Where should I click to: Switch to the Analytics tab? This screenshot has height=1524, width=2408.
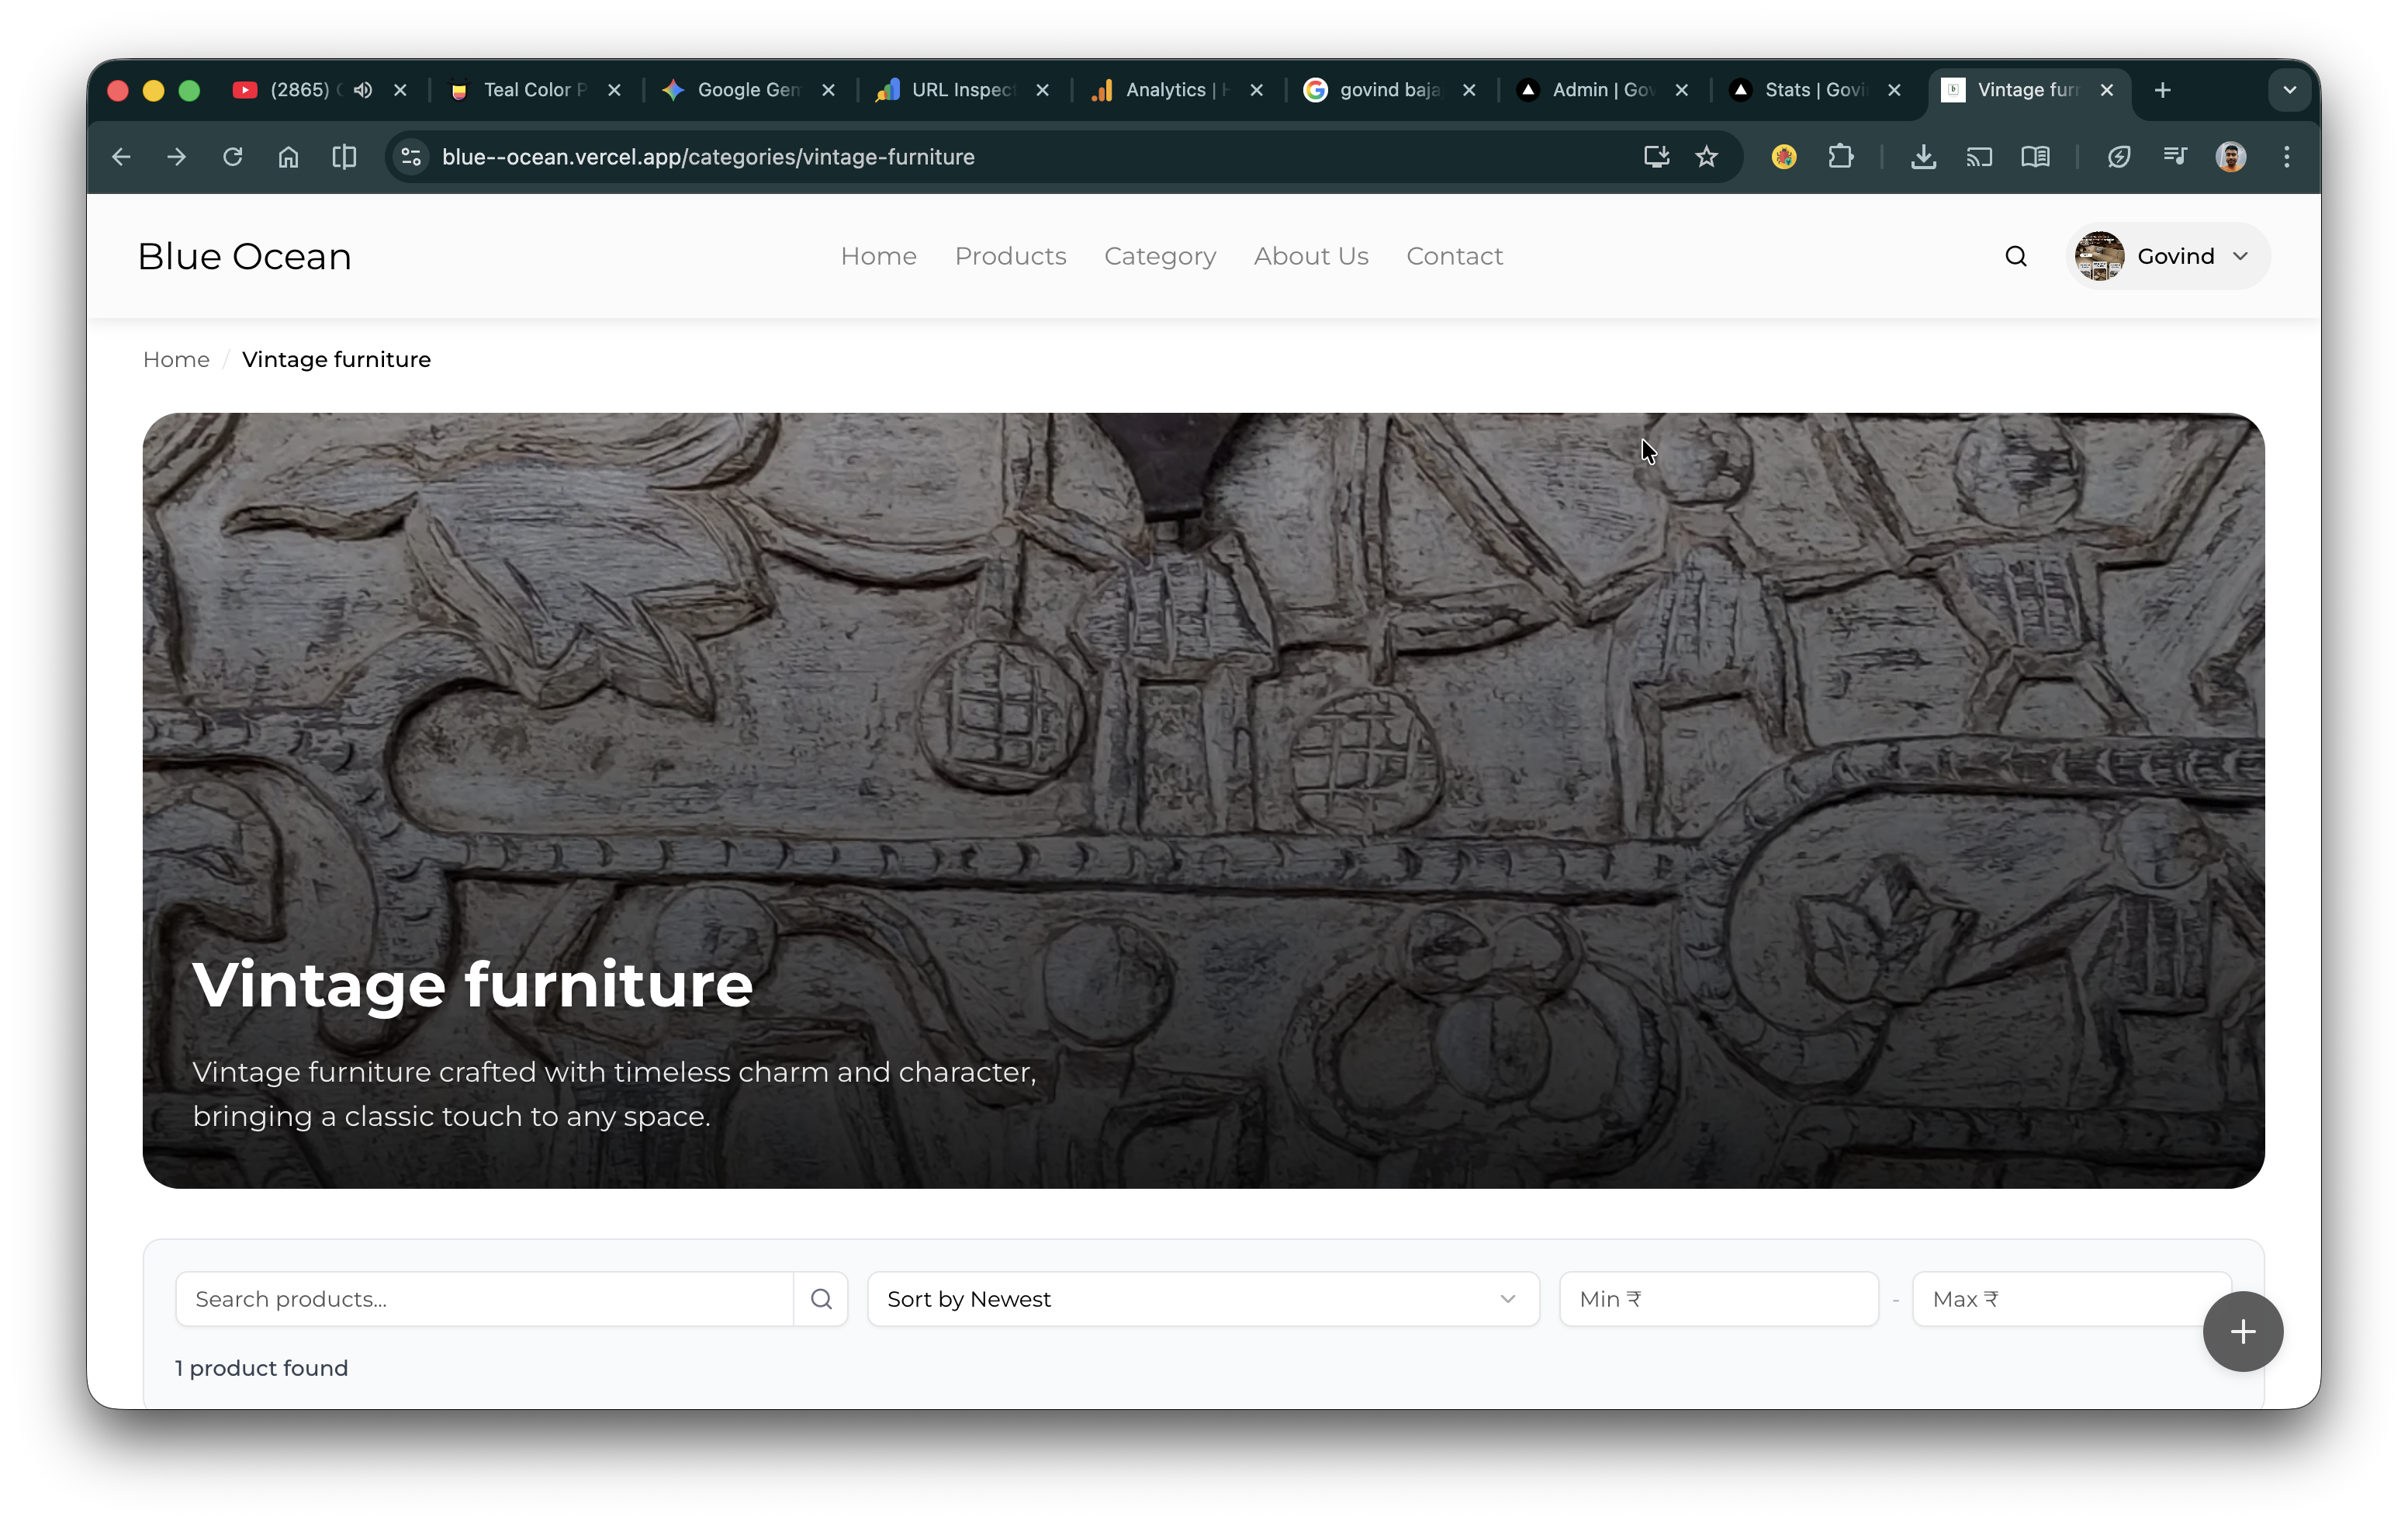(1164, 90)
